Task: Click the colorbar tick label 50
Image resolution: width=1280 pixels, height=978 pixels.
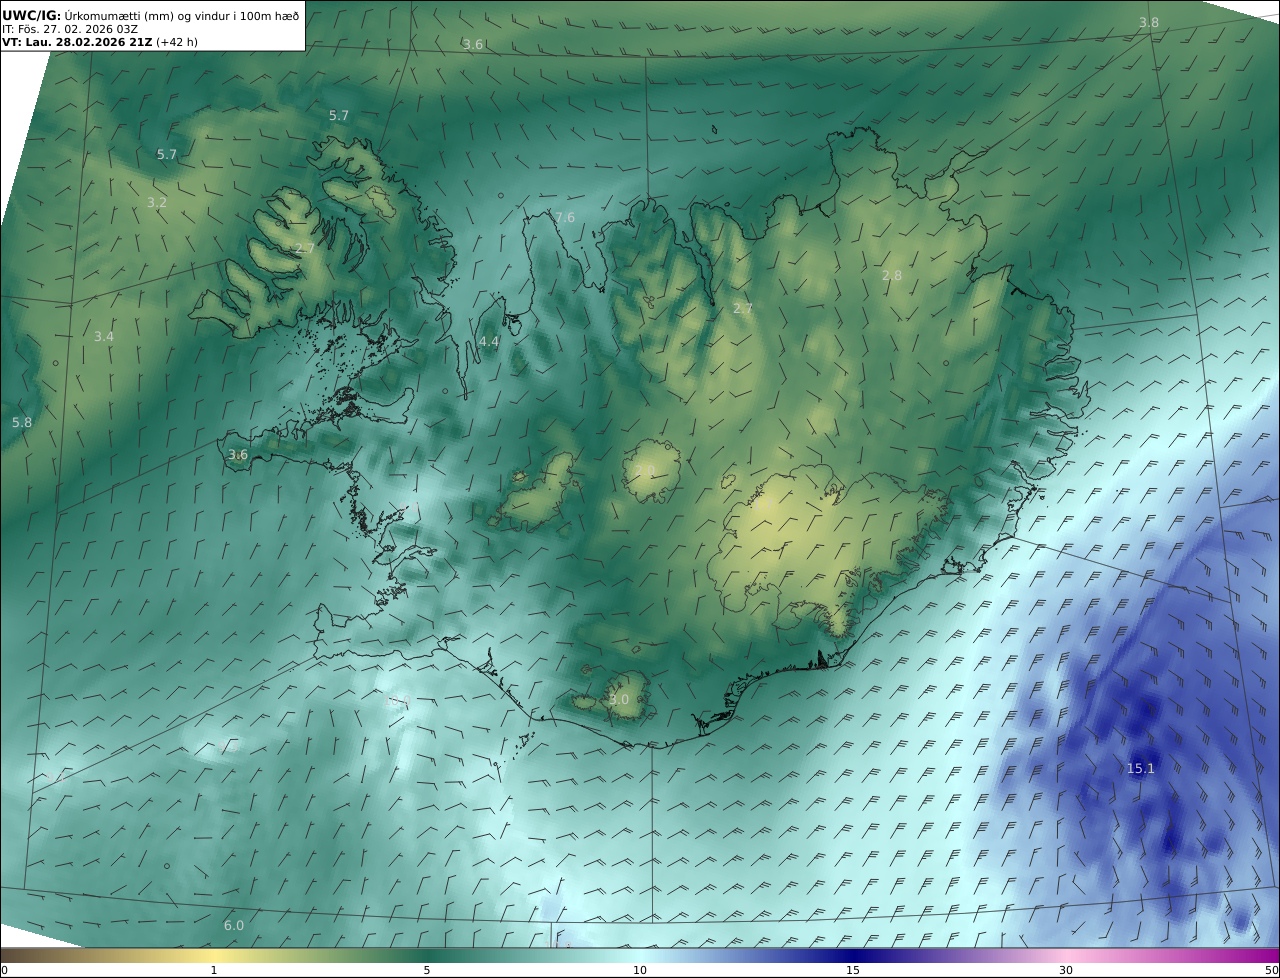Action: pyautogui.click(x=1272, y=970)
